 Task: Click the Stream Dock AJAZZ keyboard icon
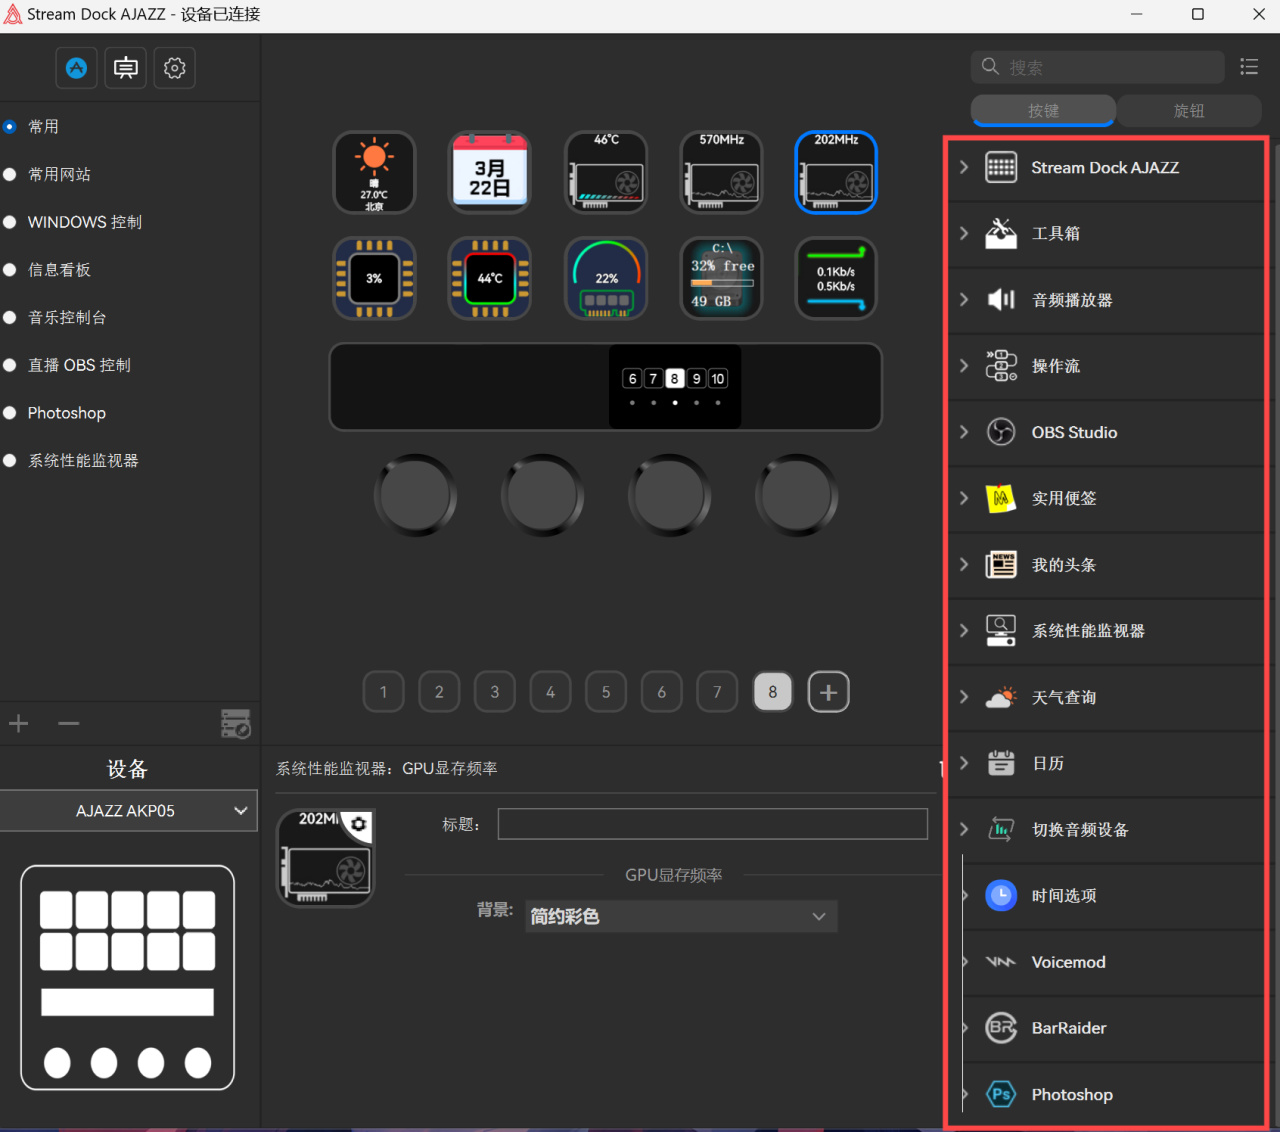tap(1001, 167)
